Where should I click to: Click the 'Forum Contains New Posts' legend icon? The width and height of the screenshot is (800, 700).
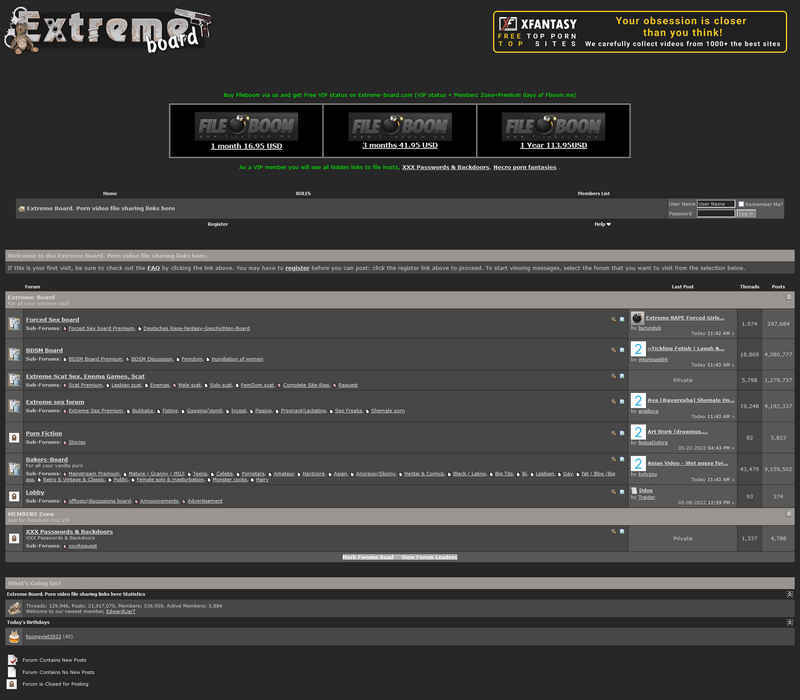click(12, 660)
